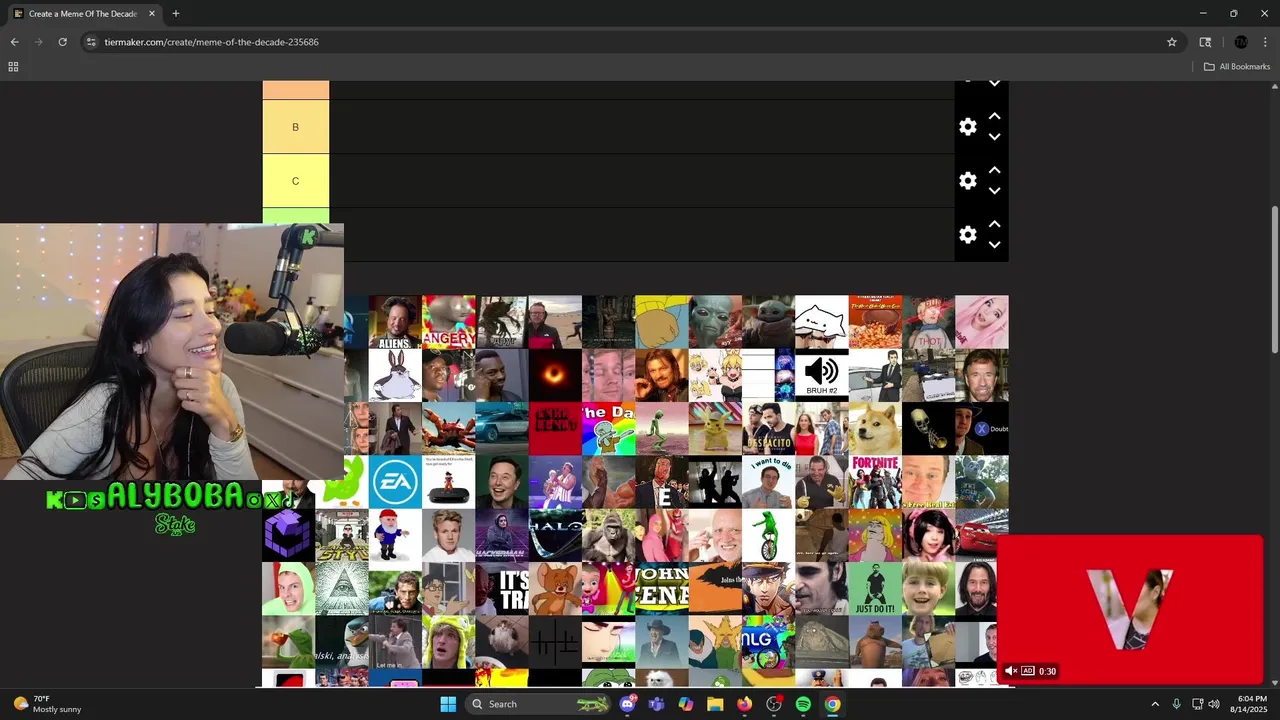Pick the Arthur clenched fist meme
Screen dimensions: 1280x720
point(661,321)
